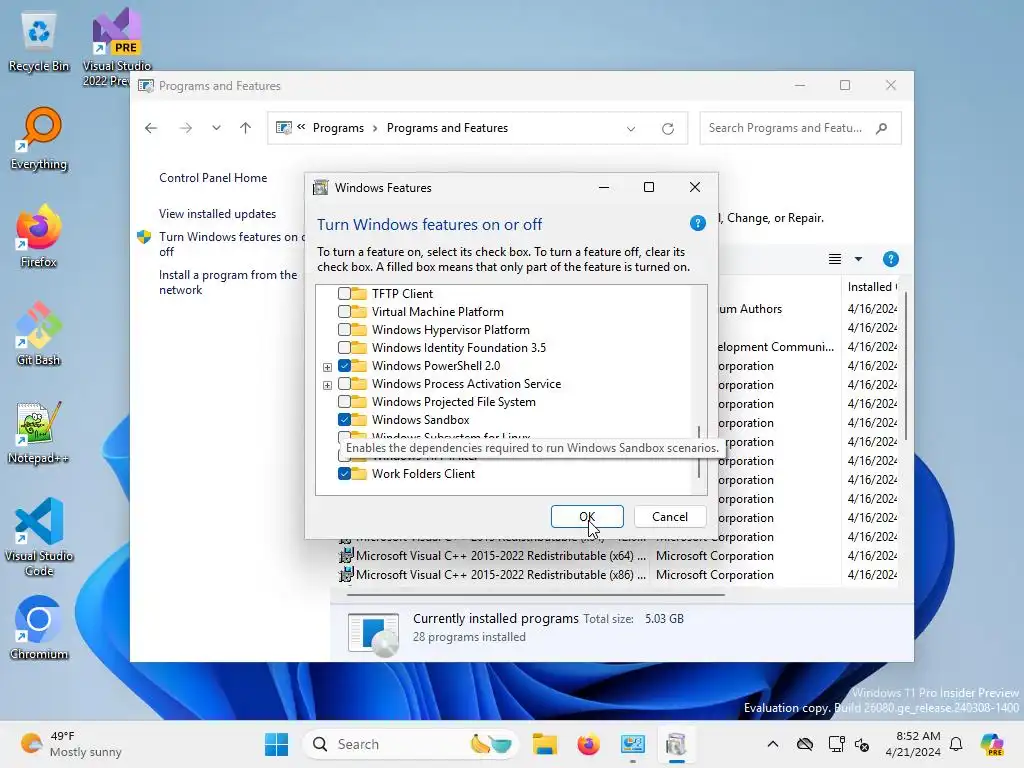
Task: Click the taskbar Search box
Action: 409,744
